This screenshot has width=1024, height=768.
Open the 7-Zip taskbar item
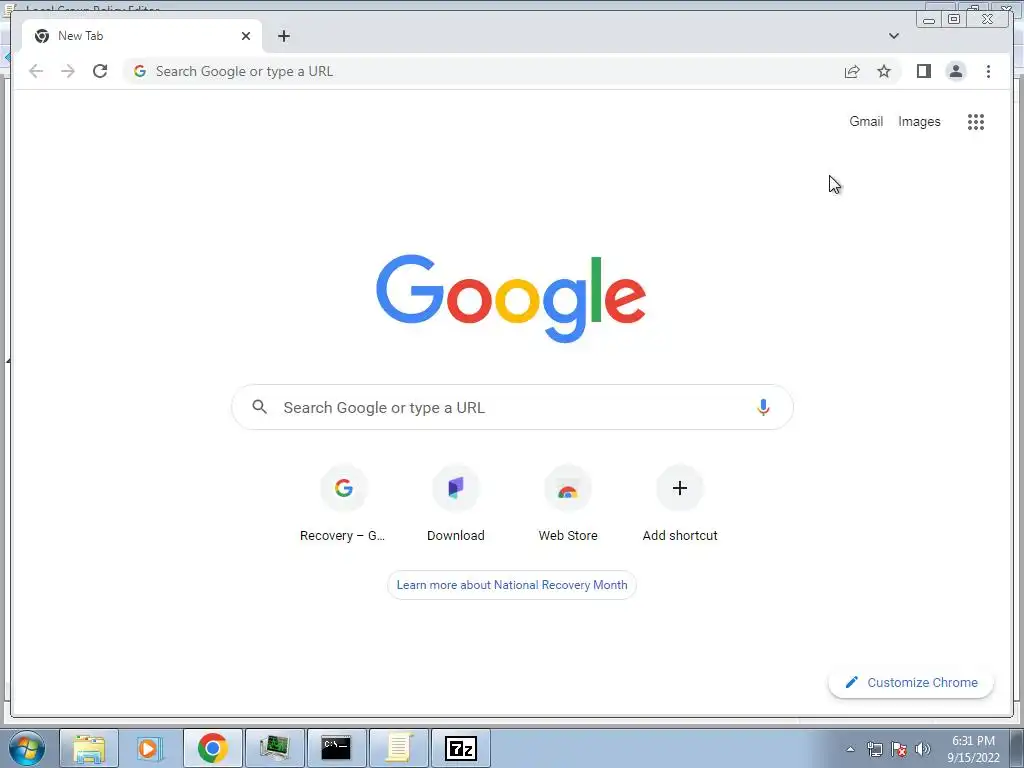[460, 748]
